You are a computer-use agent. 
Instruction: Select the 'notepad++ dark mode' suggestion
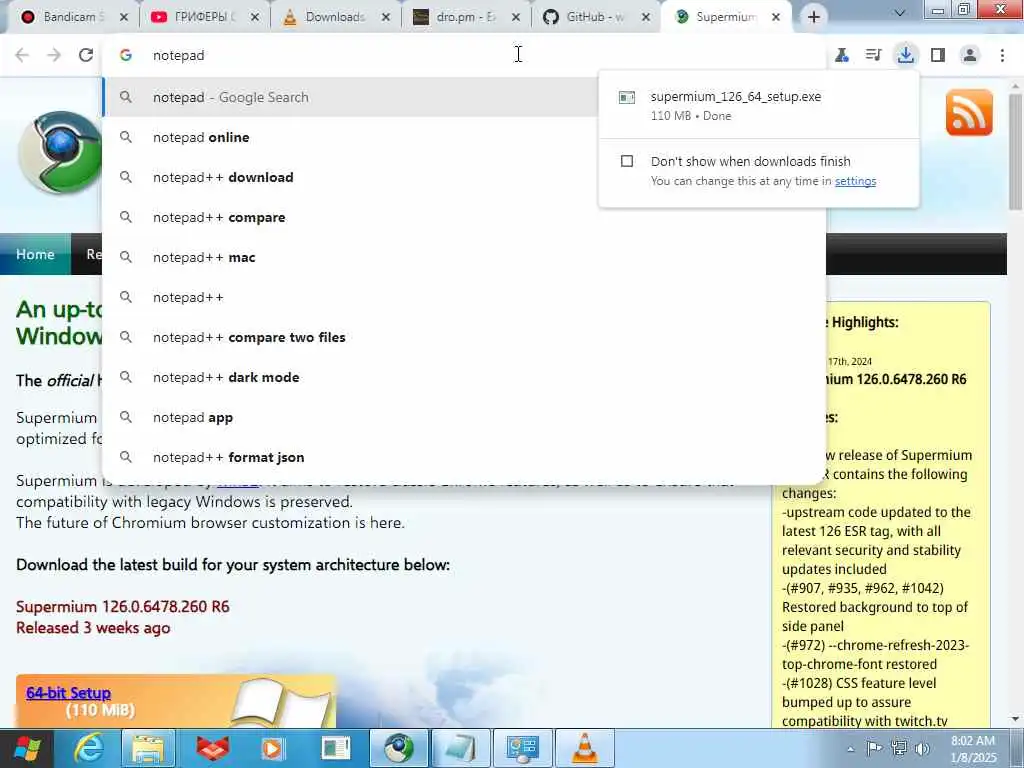(464, 377)
